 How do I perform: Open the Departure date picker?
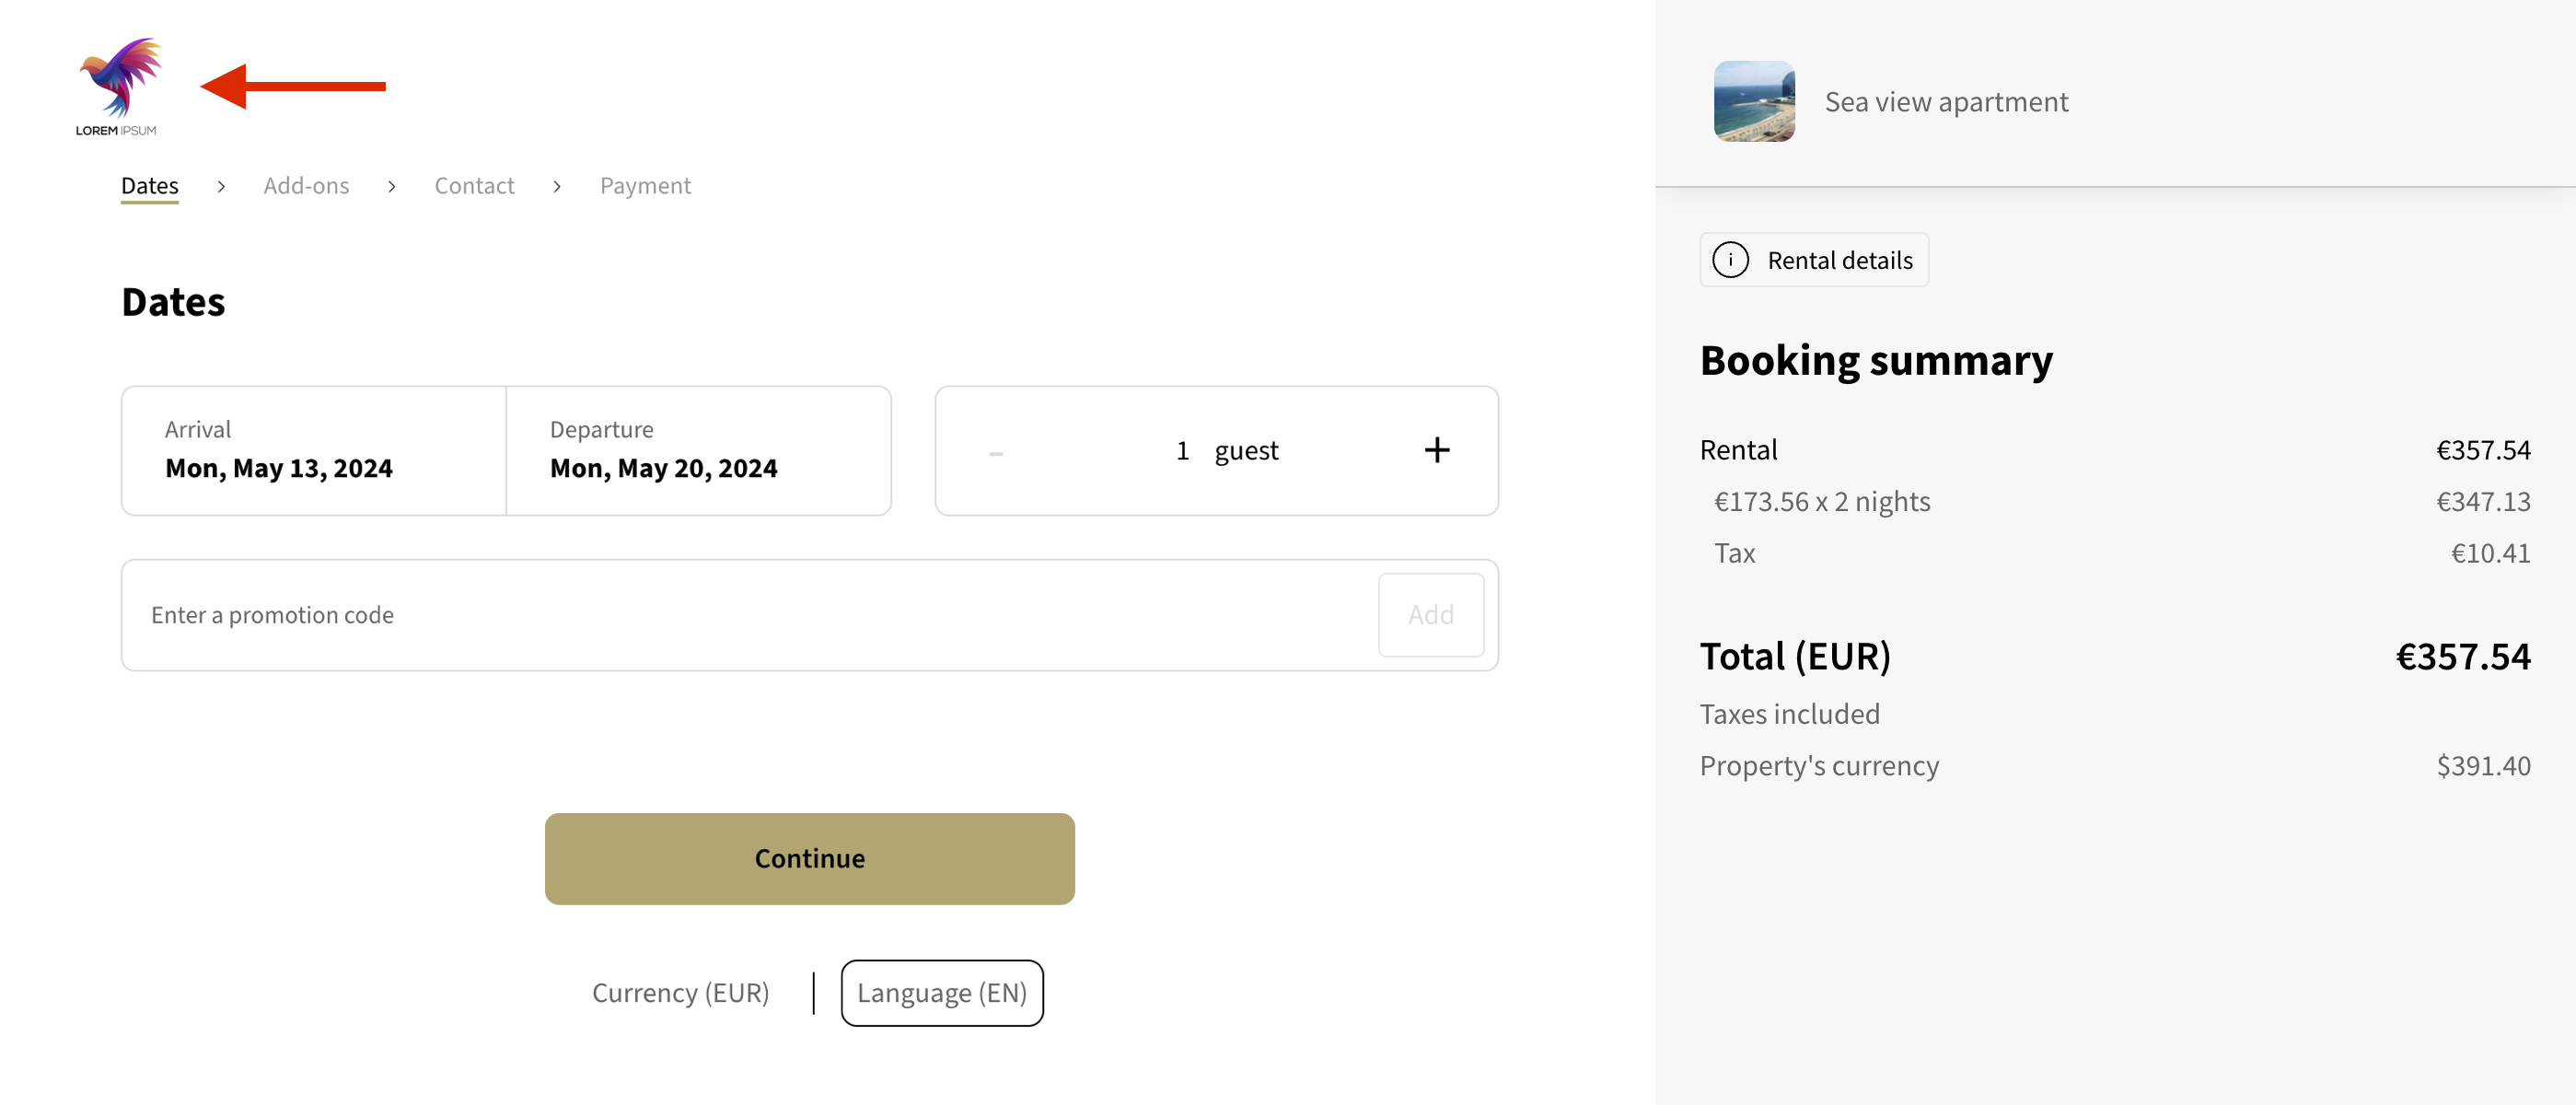[x=698, y=451]
